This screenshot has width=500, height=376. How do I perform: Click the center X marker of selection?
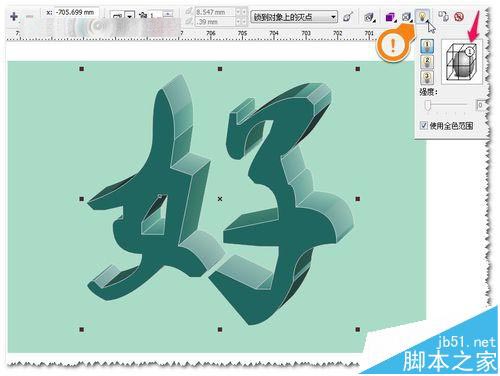(220, 199)
